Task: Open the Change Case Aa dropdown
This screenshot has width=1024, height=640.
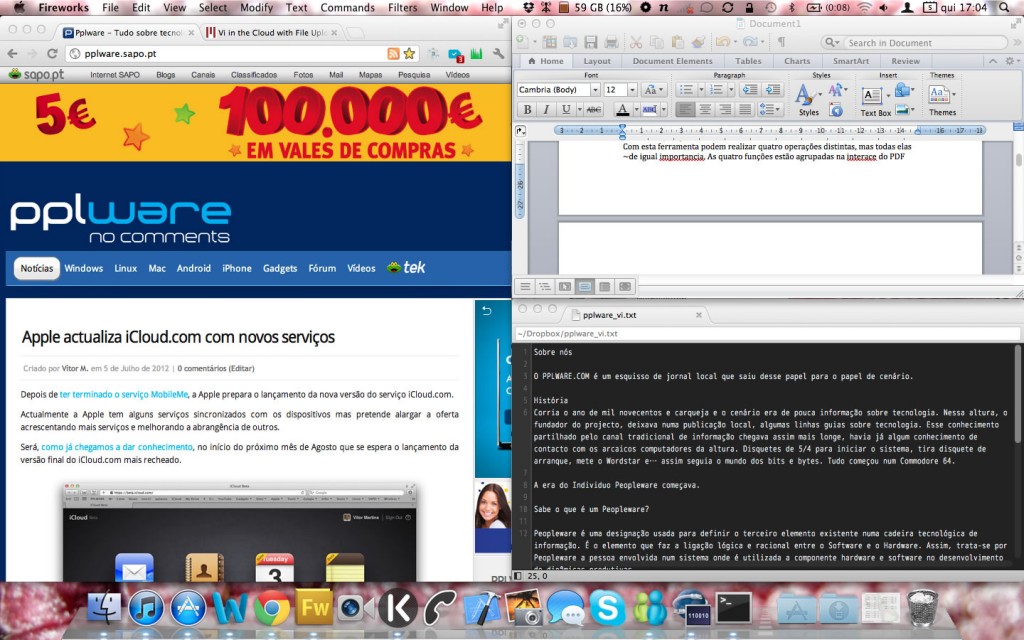Action: pyautogui.click(x=653, y=89)
